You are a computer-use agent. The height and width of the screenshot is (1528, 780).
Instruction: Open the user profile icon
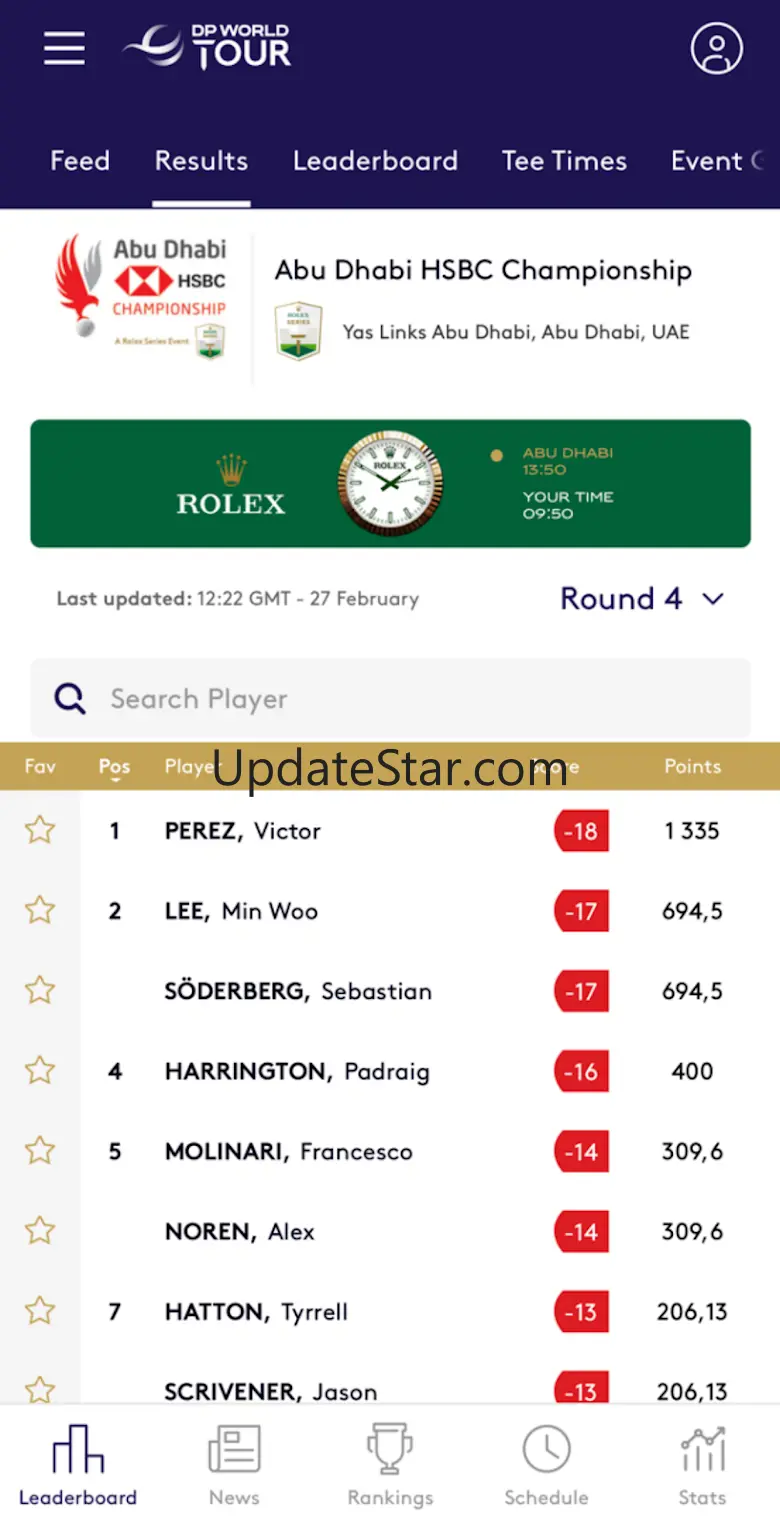click(716, 48)
